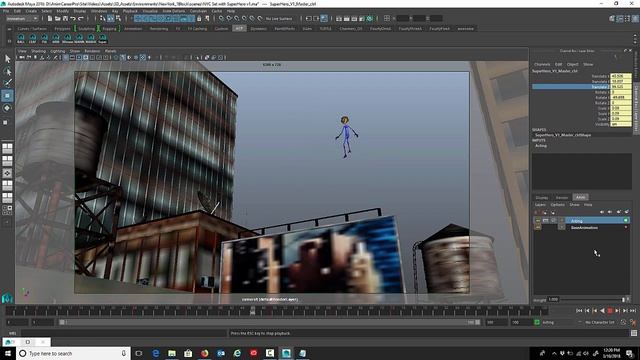Open shelf options menu gear icon
The image size is (640, 360).
[9, 41]
